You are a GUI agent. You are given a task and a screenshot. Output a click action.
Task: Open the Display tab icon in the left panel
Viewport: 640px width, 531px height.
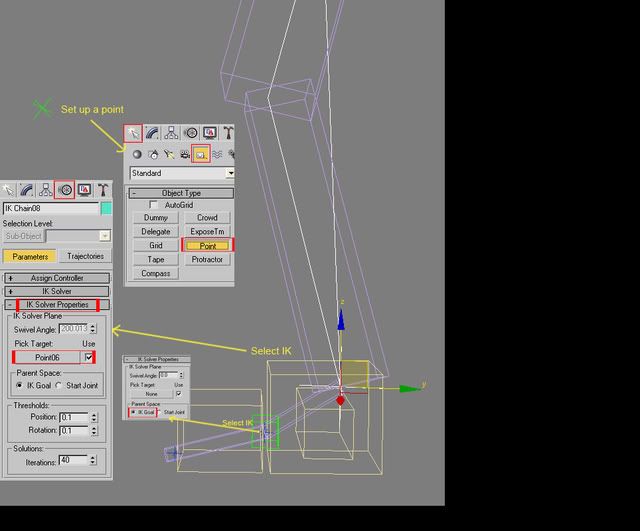pyautogui.click(x=84, y=189)
